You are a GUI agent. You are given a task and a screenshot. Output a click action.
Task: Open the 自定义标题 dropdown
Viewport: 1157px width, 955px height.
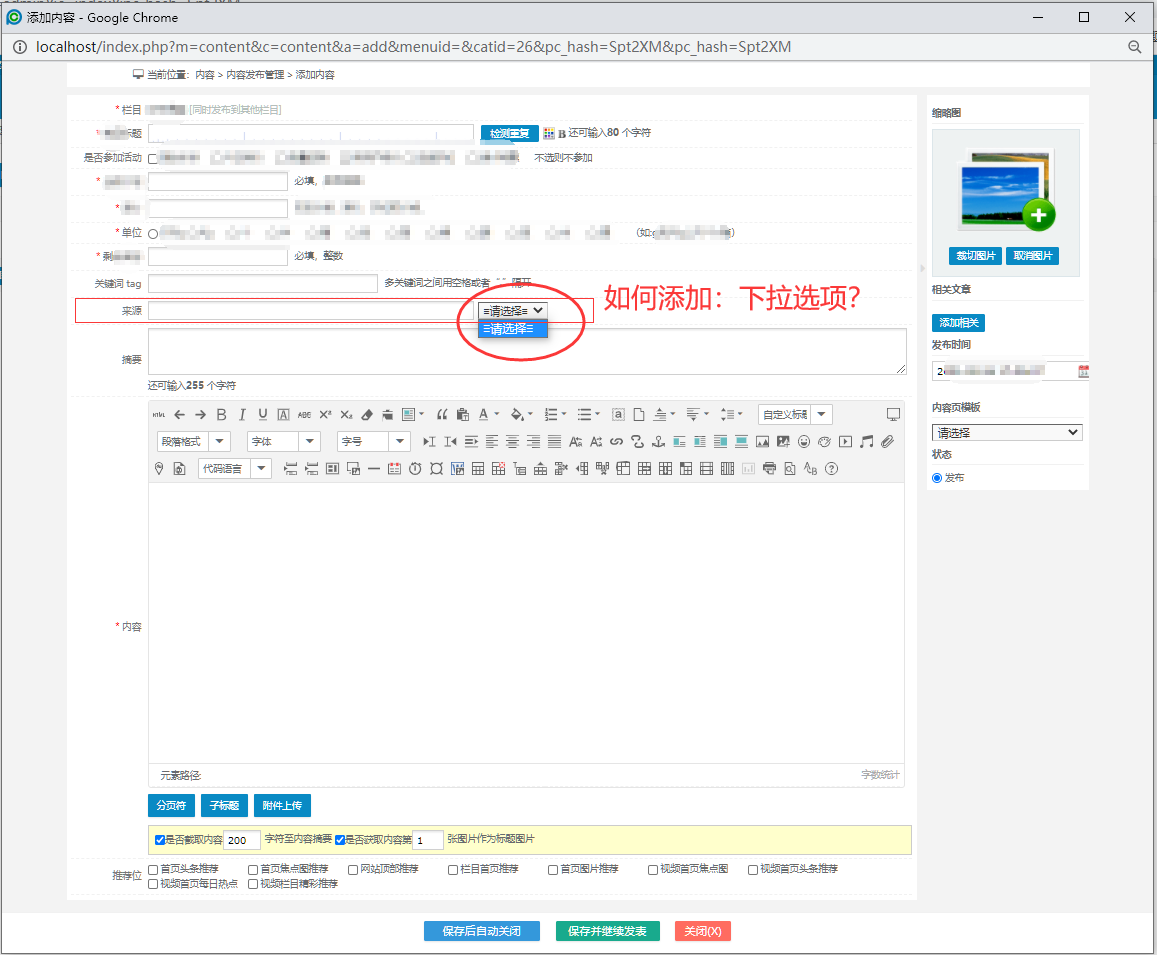pos(795,415)
